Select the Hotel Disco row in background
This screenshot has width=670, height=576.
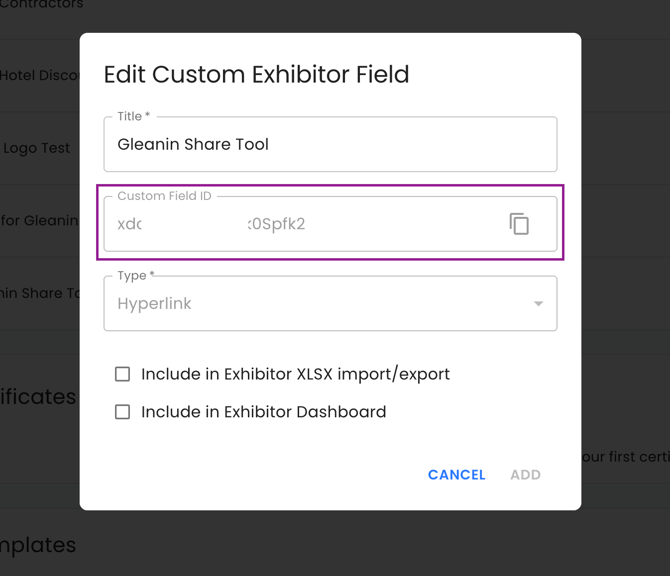[40, 76]
